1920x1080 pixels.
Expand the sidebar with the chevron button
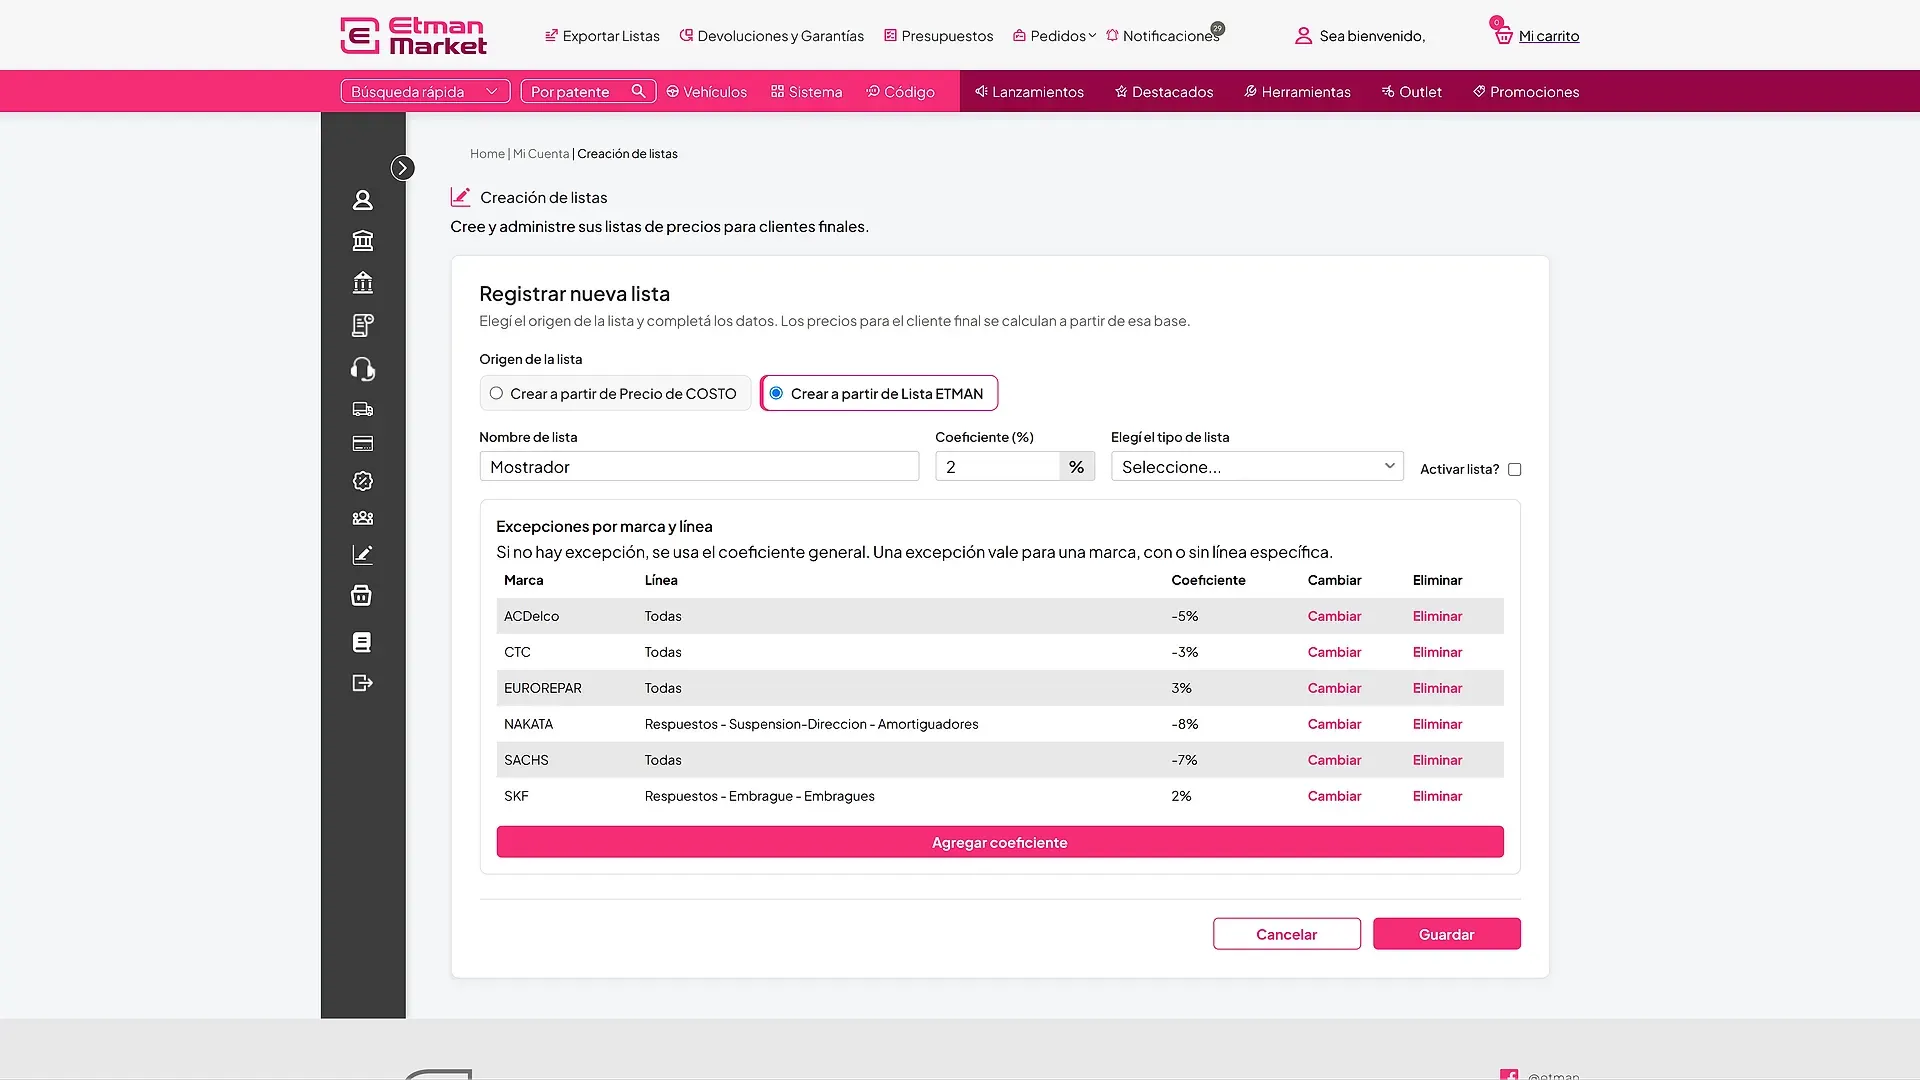click(x=403, y=168)
